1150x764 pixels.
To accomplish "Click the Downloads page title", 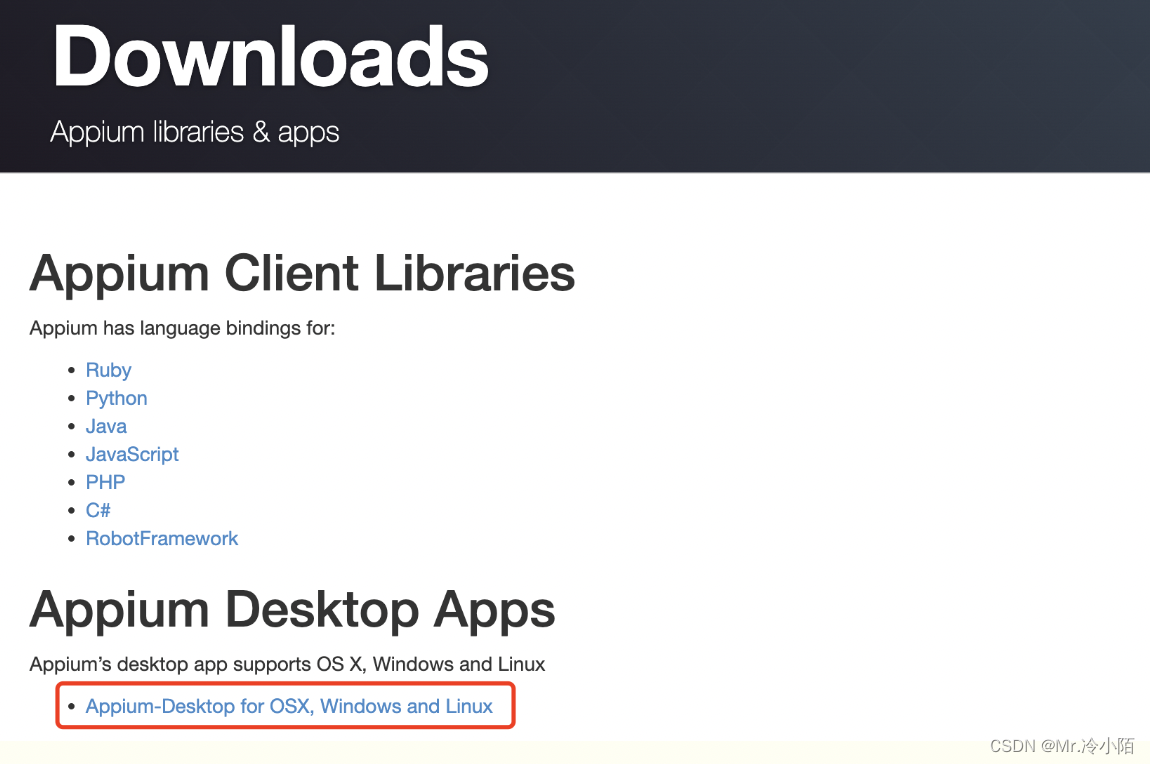I will [271, 56].
